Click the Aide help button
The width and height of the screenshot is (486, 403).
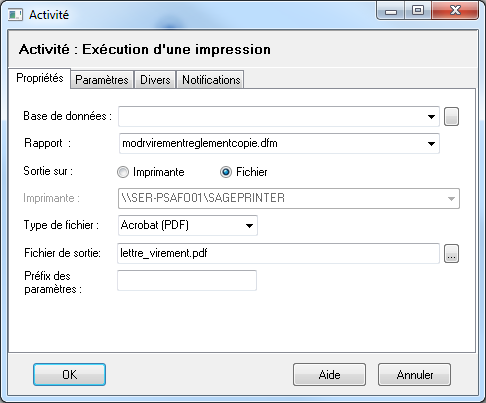pyautogui.click(x=329, y=375)
